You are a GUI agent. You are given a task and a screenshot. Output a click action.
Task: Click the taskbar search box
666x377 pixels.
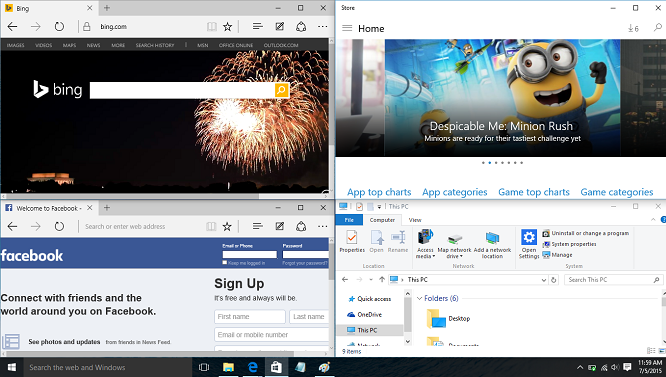click(x=107, y=367)
